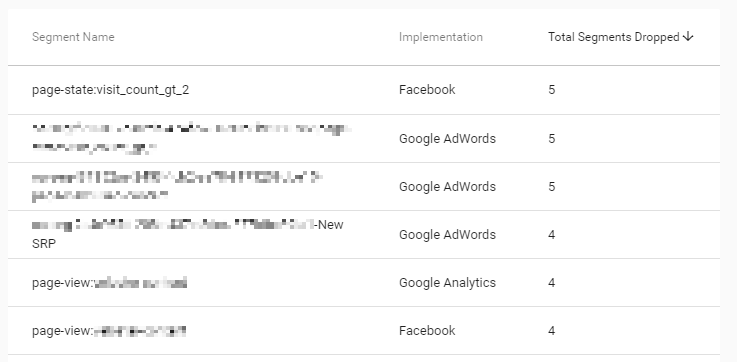Select Facebook in the first row
737x362 pixels.
[427, 90]
